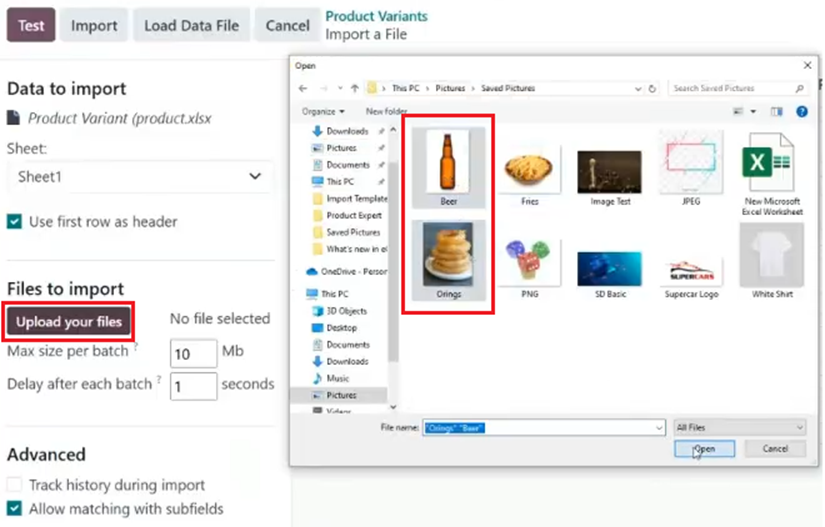Toggle Use first row as header checkbox
Viewport: 825px width, 527px height.
pos(15,222)
